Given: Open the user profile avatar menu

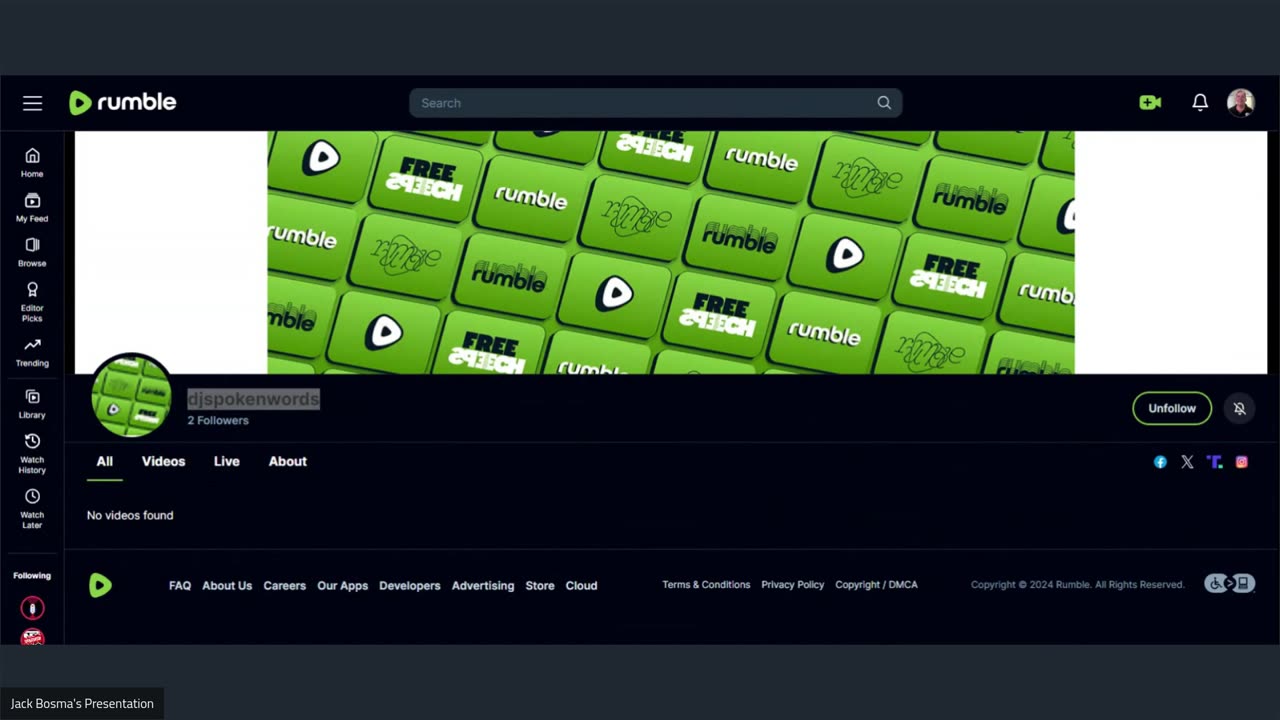Looking at the screenshot, I should click(1241, 102).
